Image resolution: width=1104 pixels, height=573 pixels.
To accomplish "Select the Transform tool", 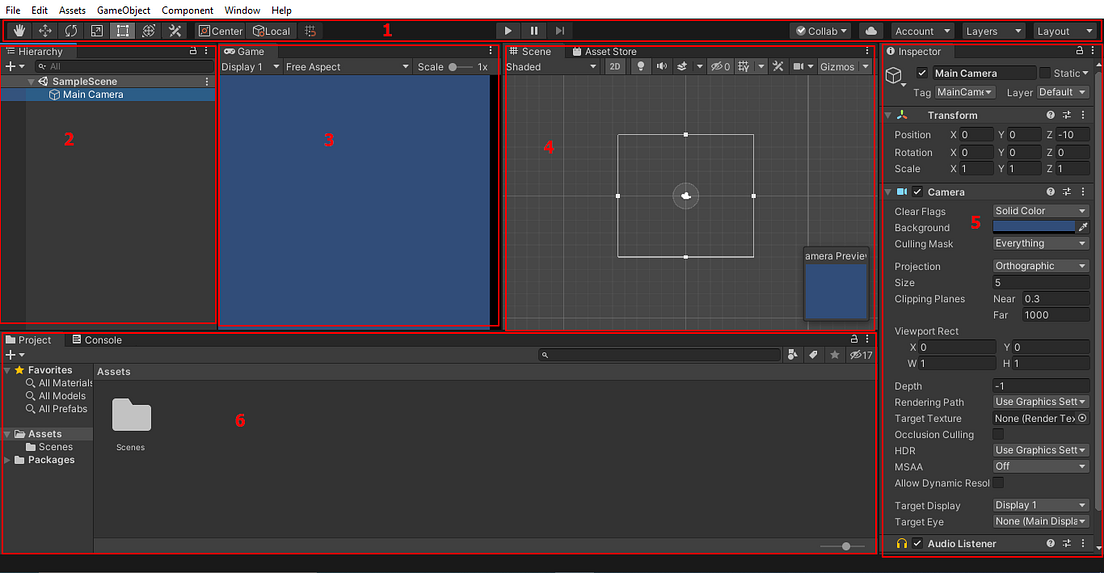I will [x=149, y=31].
